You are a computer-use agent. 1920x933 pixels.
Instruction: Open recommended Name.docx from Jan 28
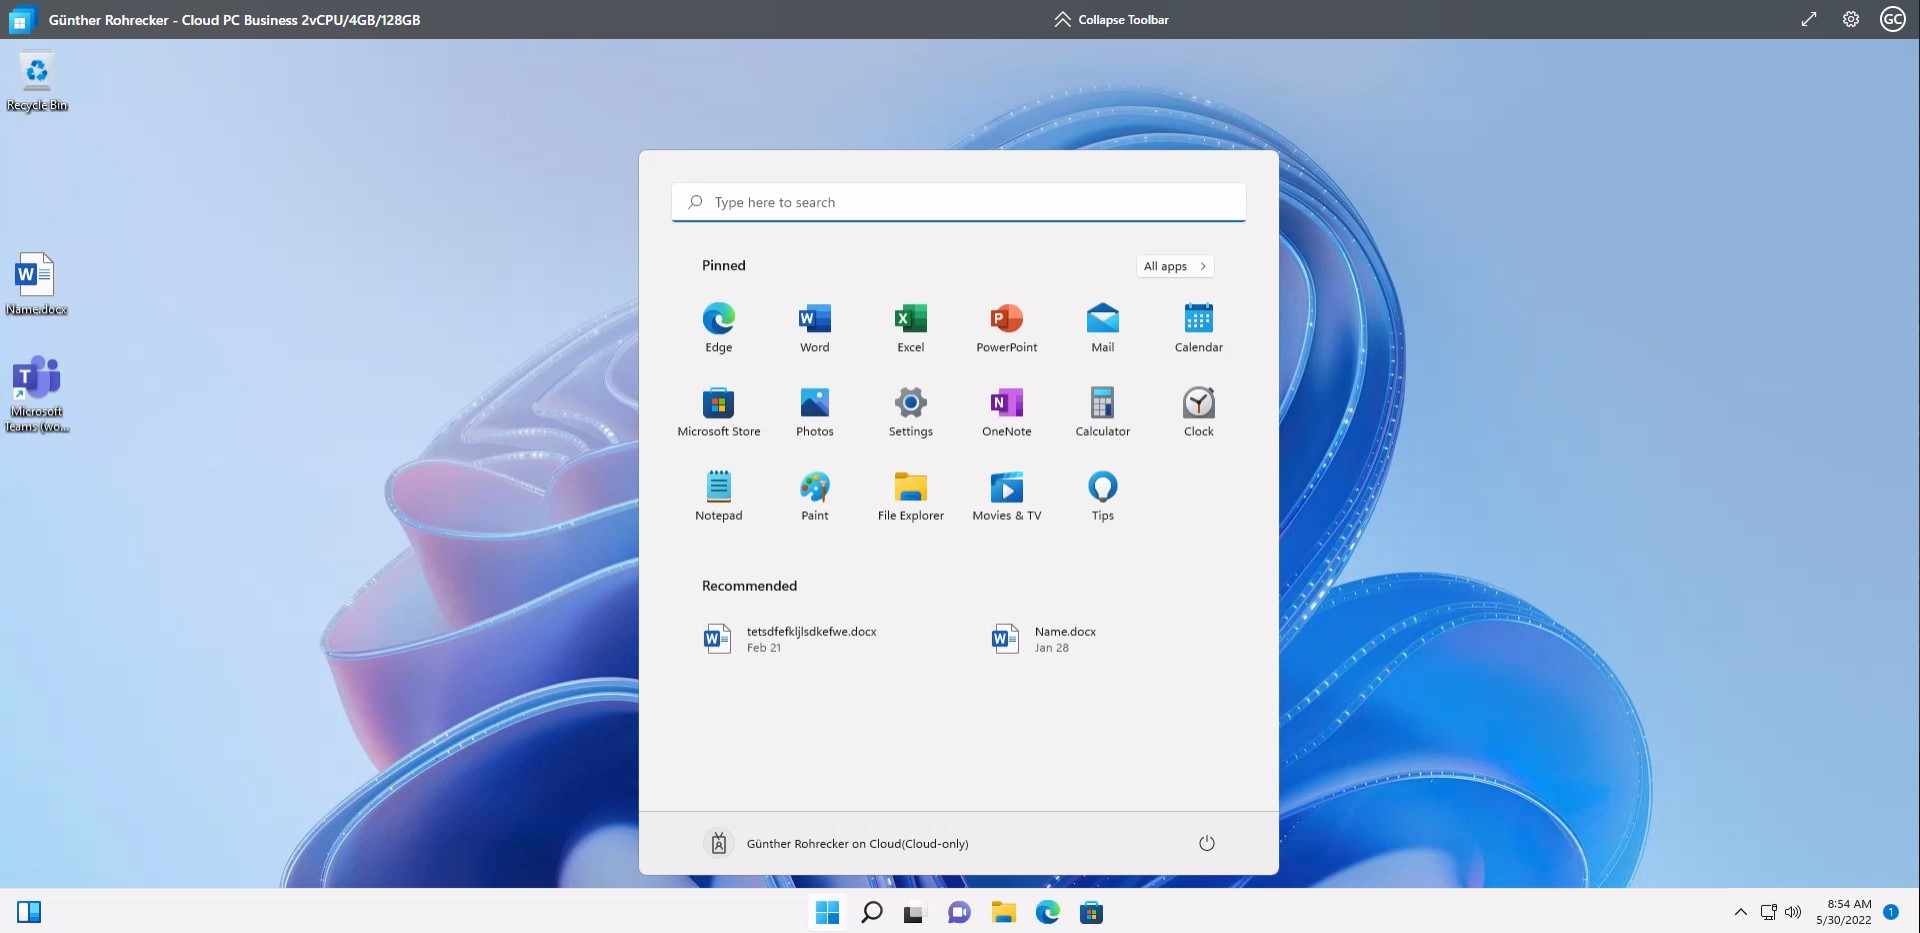pyautogui.click(x=1044, y=639)
